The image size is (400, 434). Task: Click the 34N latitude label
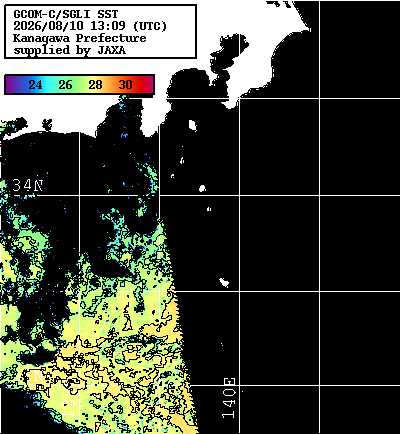click(28, 185)
